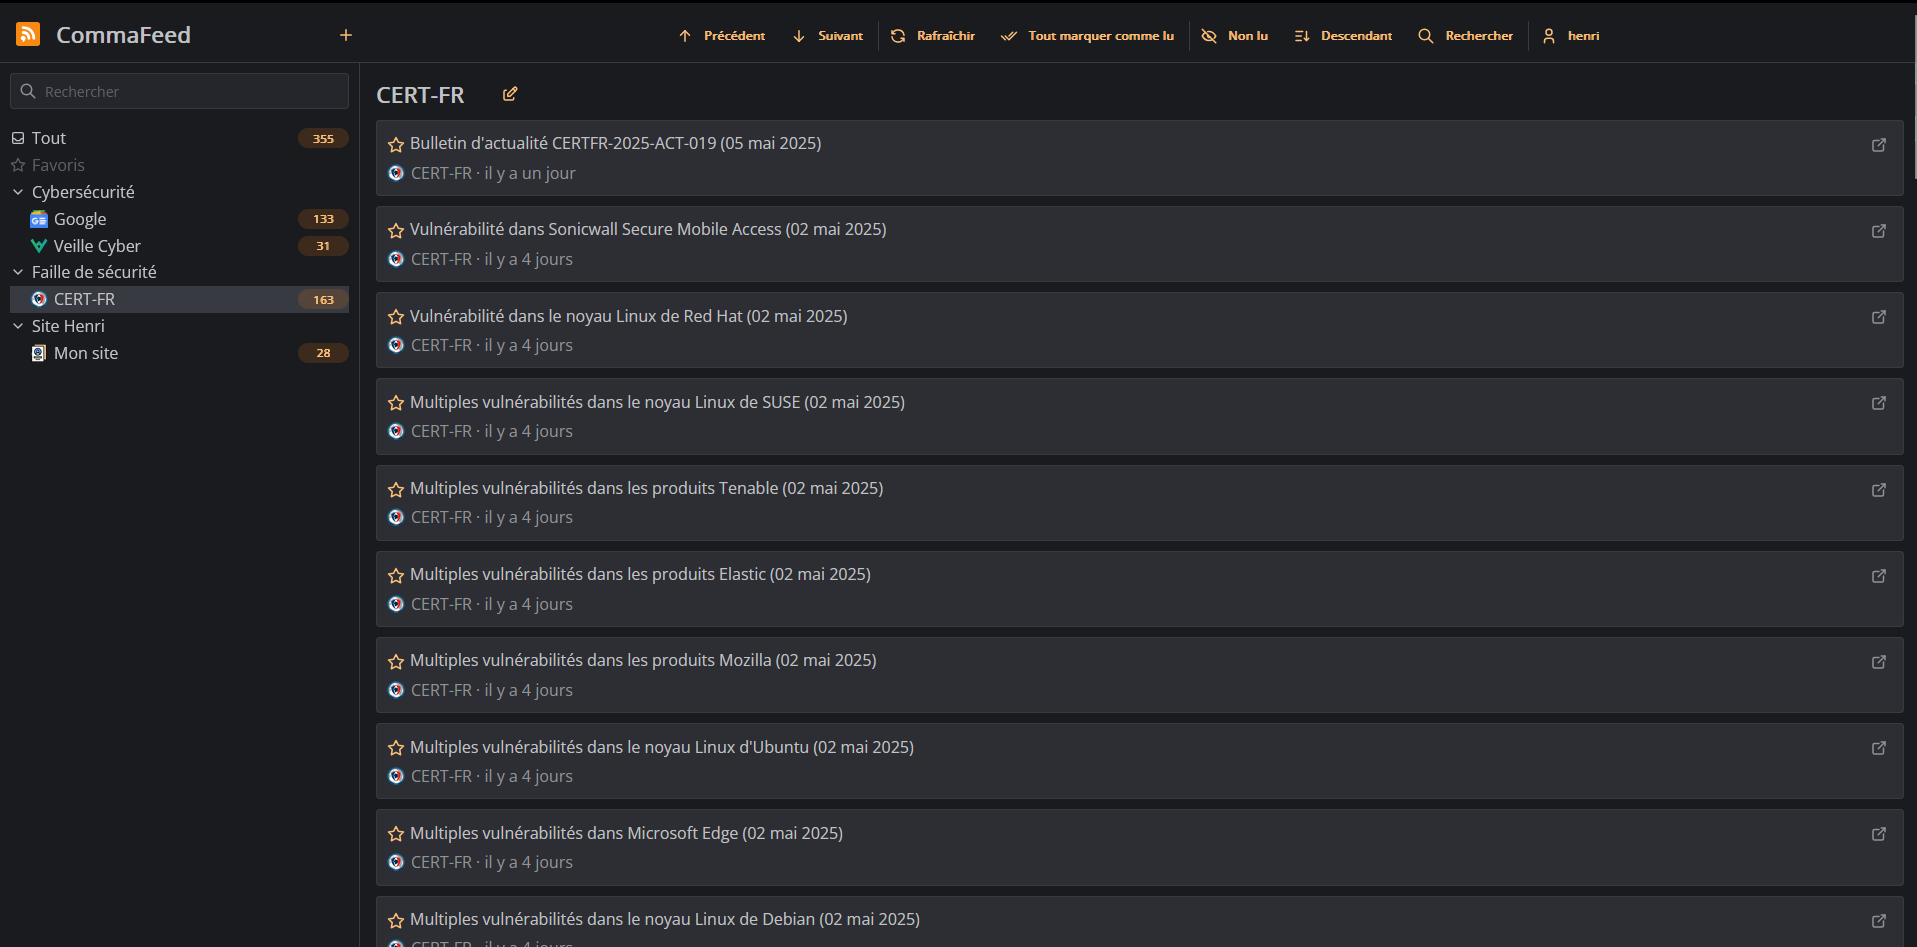Toggle the Non lu unread filter

click(1235, 36)
